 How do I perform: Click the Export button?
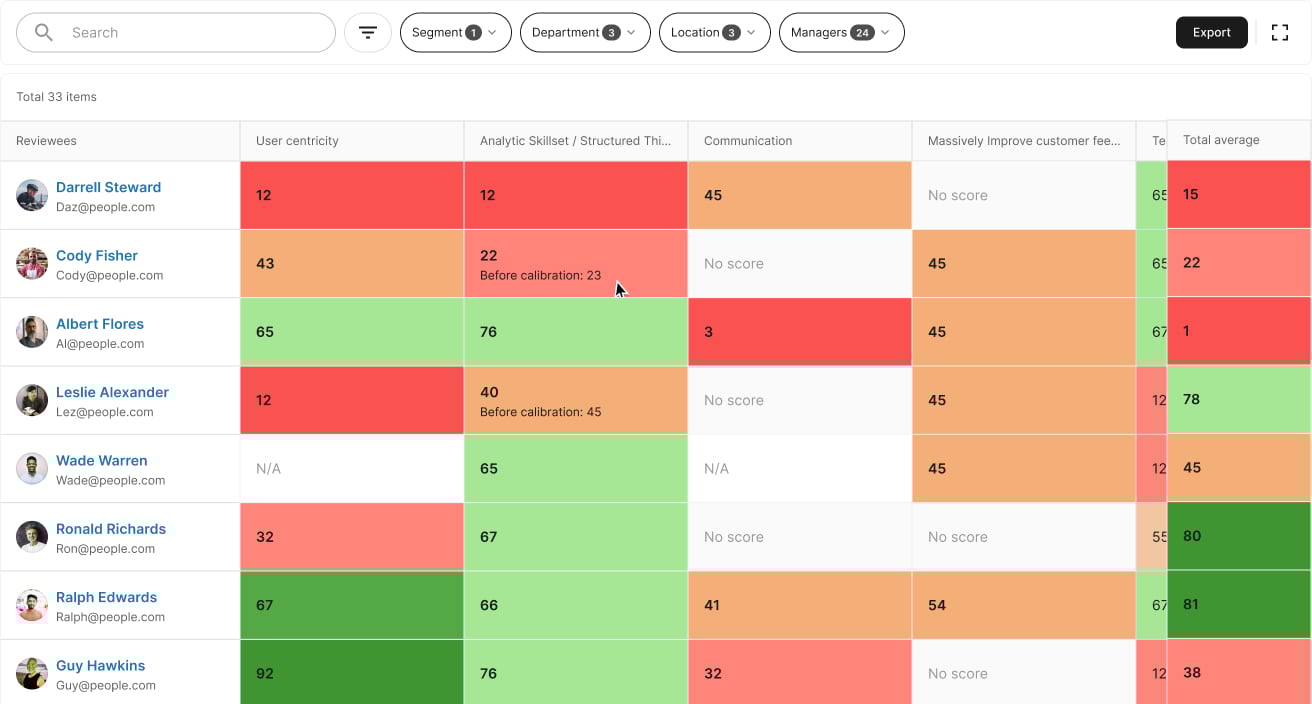point(1211,32)
